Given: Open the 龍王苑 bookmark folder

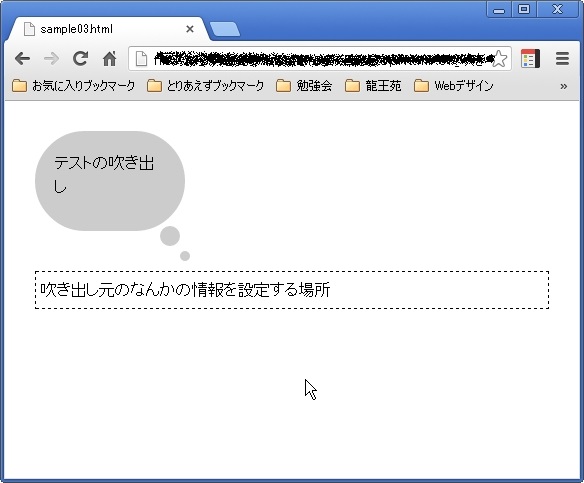Looking at the screenshot, I should point(373,86).
